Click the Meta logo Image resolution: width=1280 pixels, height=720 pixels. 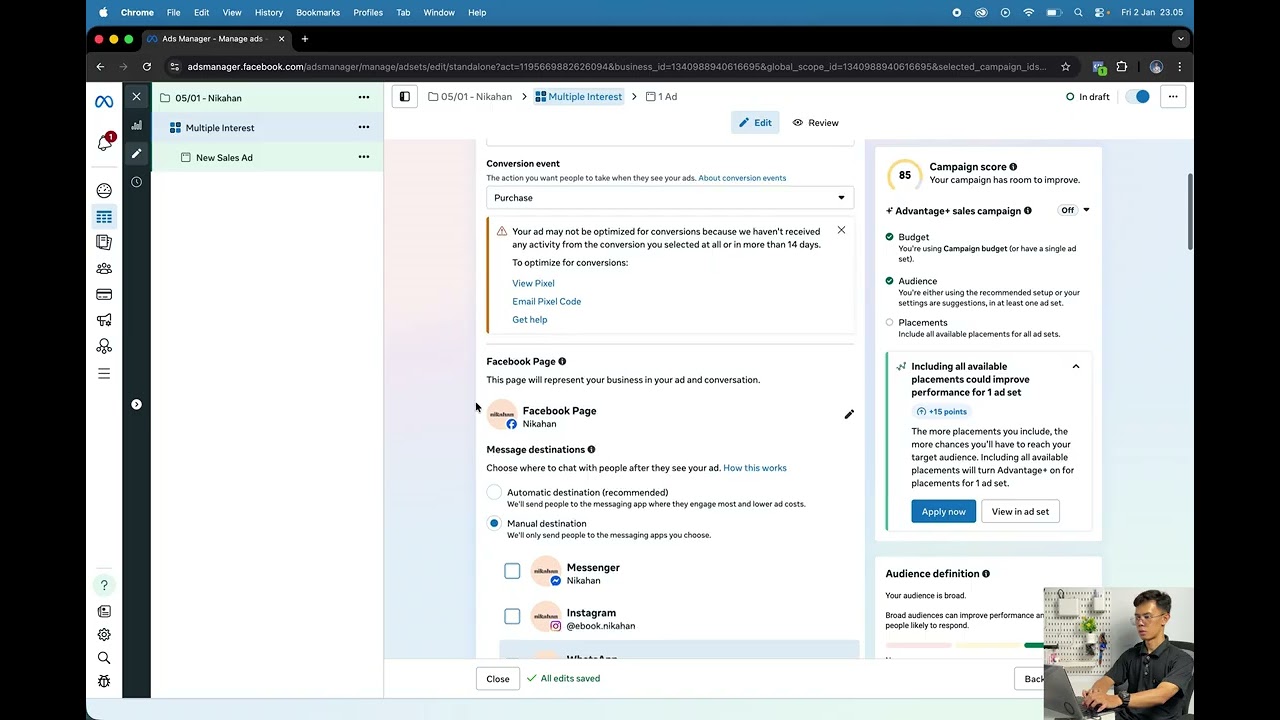104,102
